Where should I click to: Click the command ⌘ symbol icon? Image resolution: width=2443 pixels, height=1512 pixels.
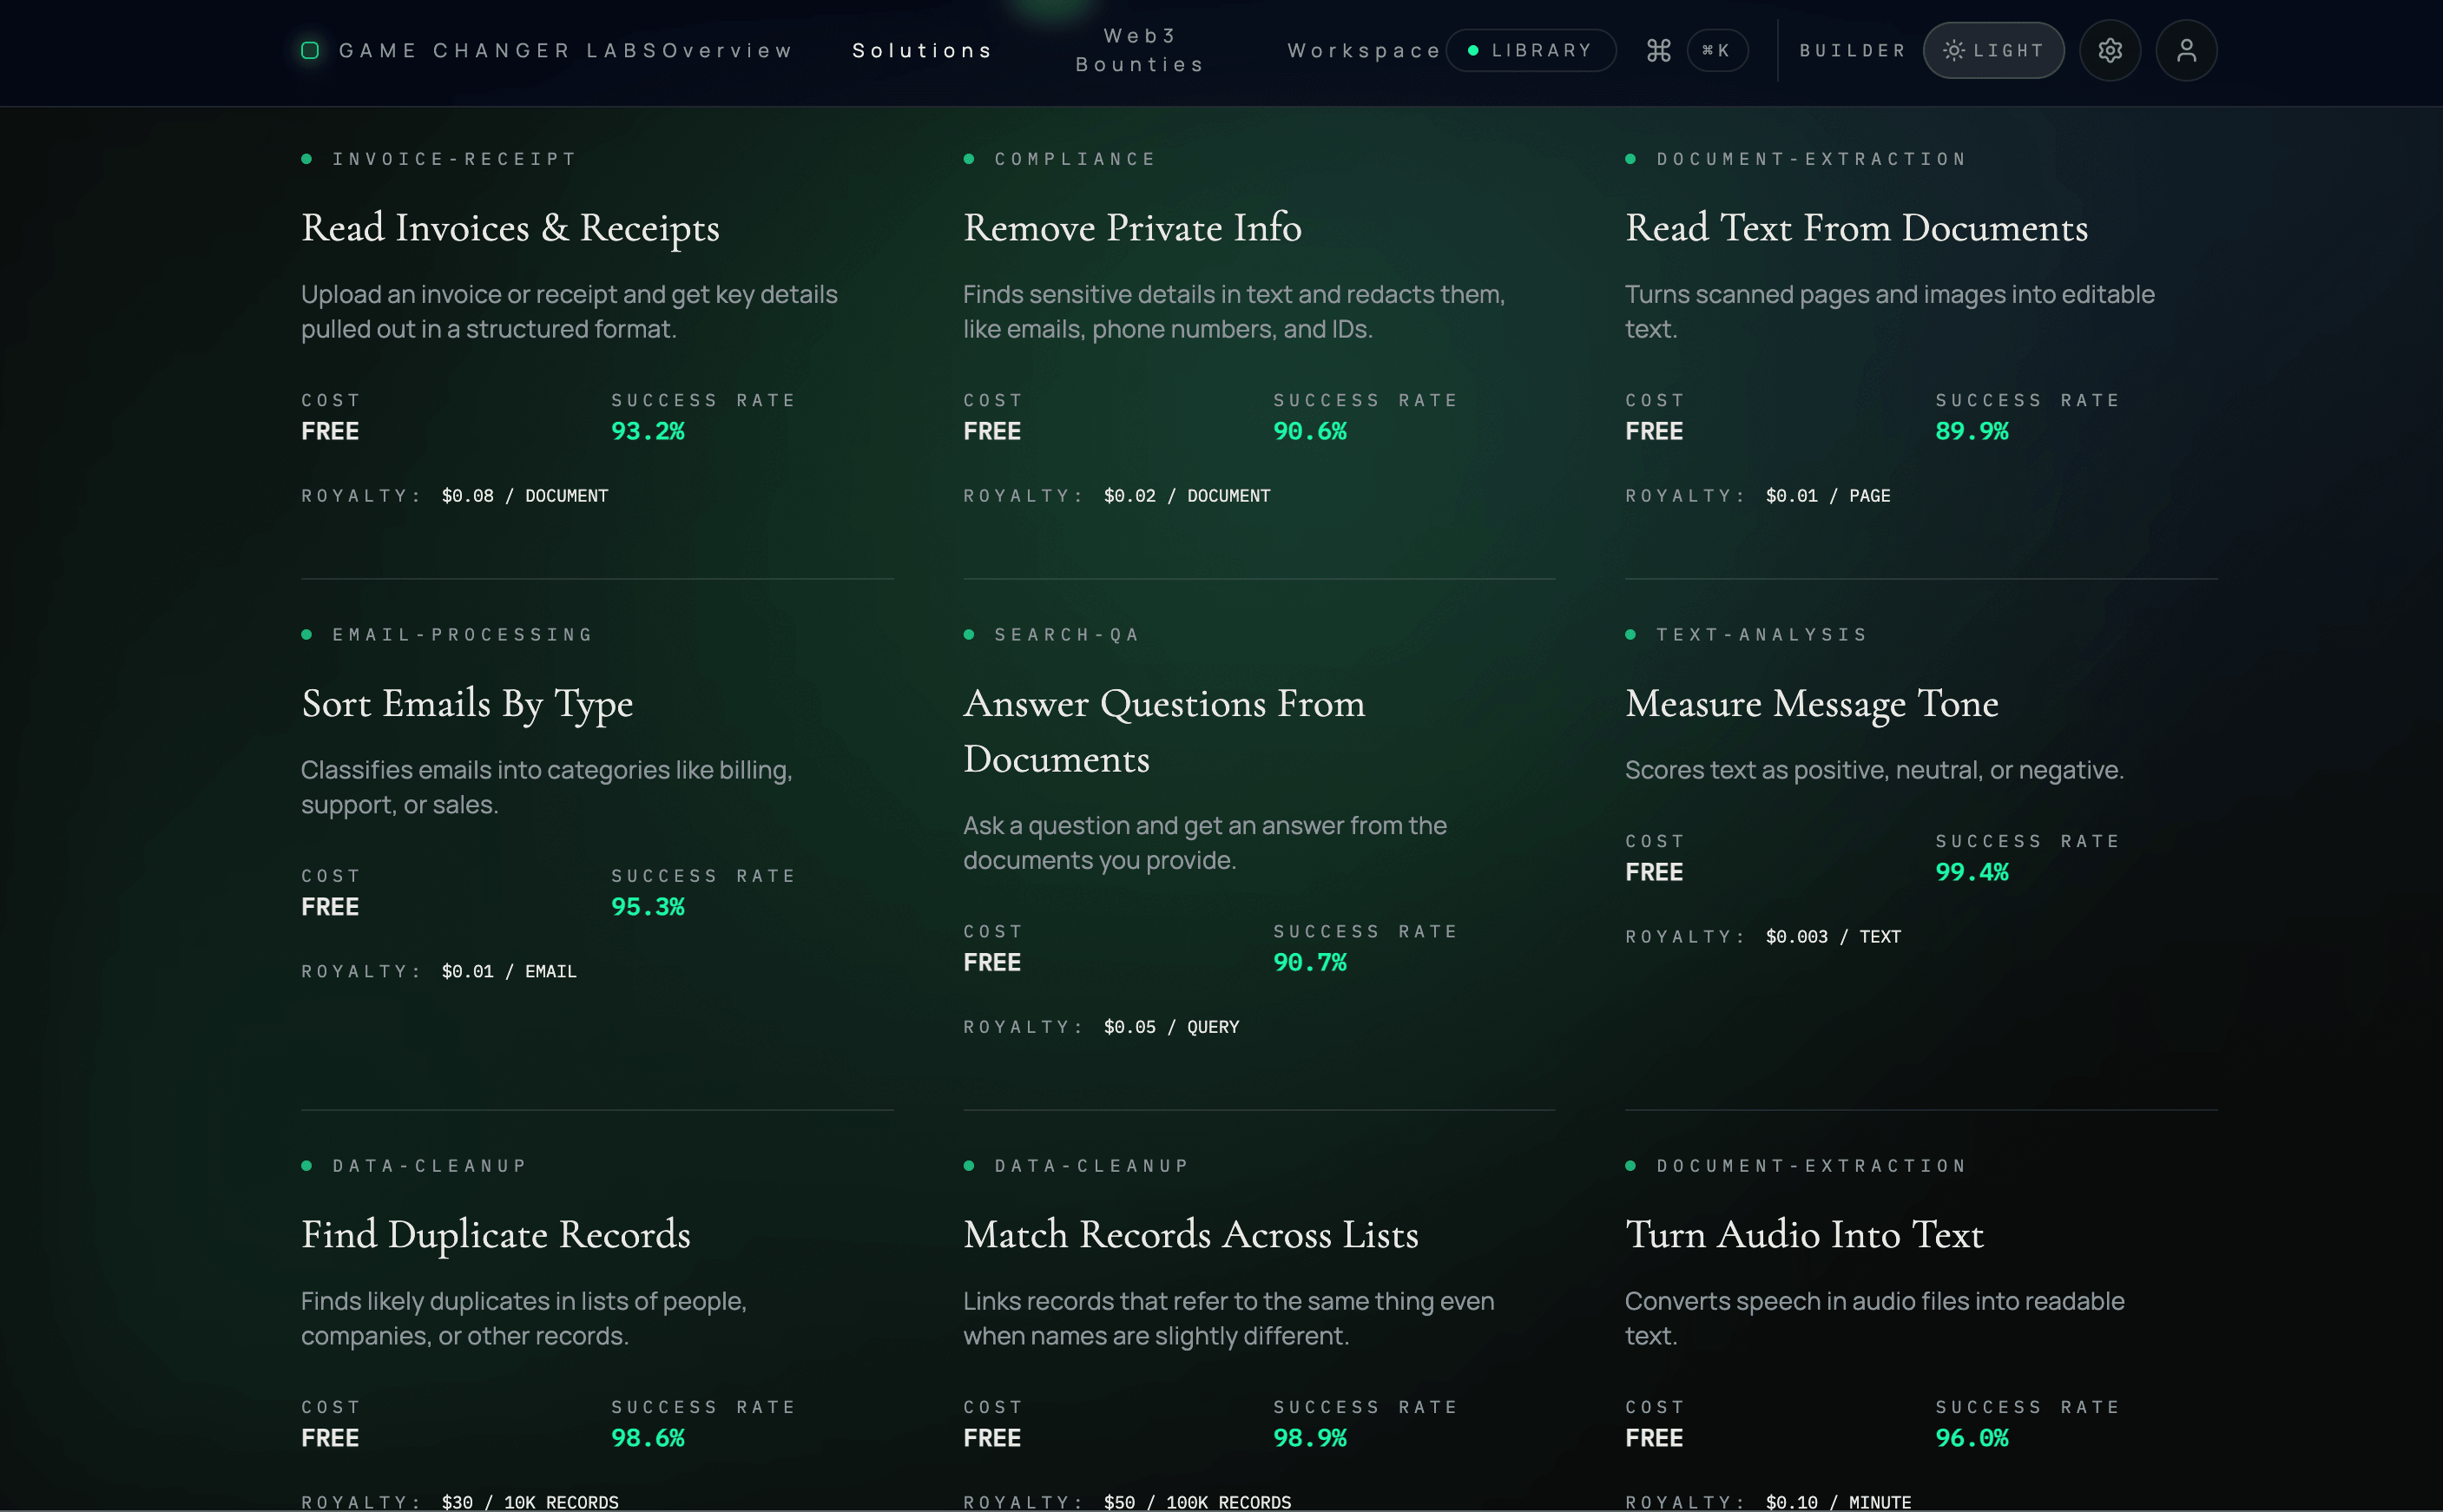click(x=1659, y=50)
